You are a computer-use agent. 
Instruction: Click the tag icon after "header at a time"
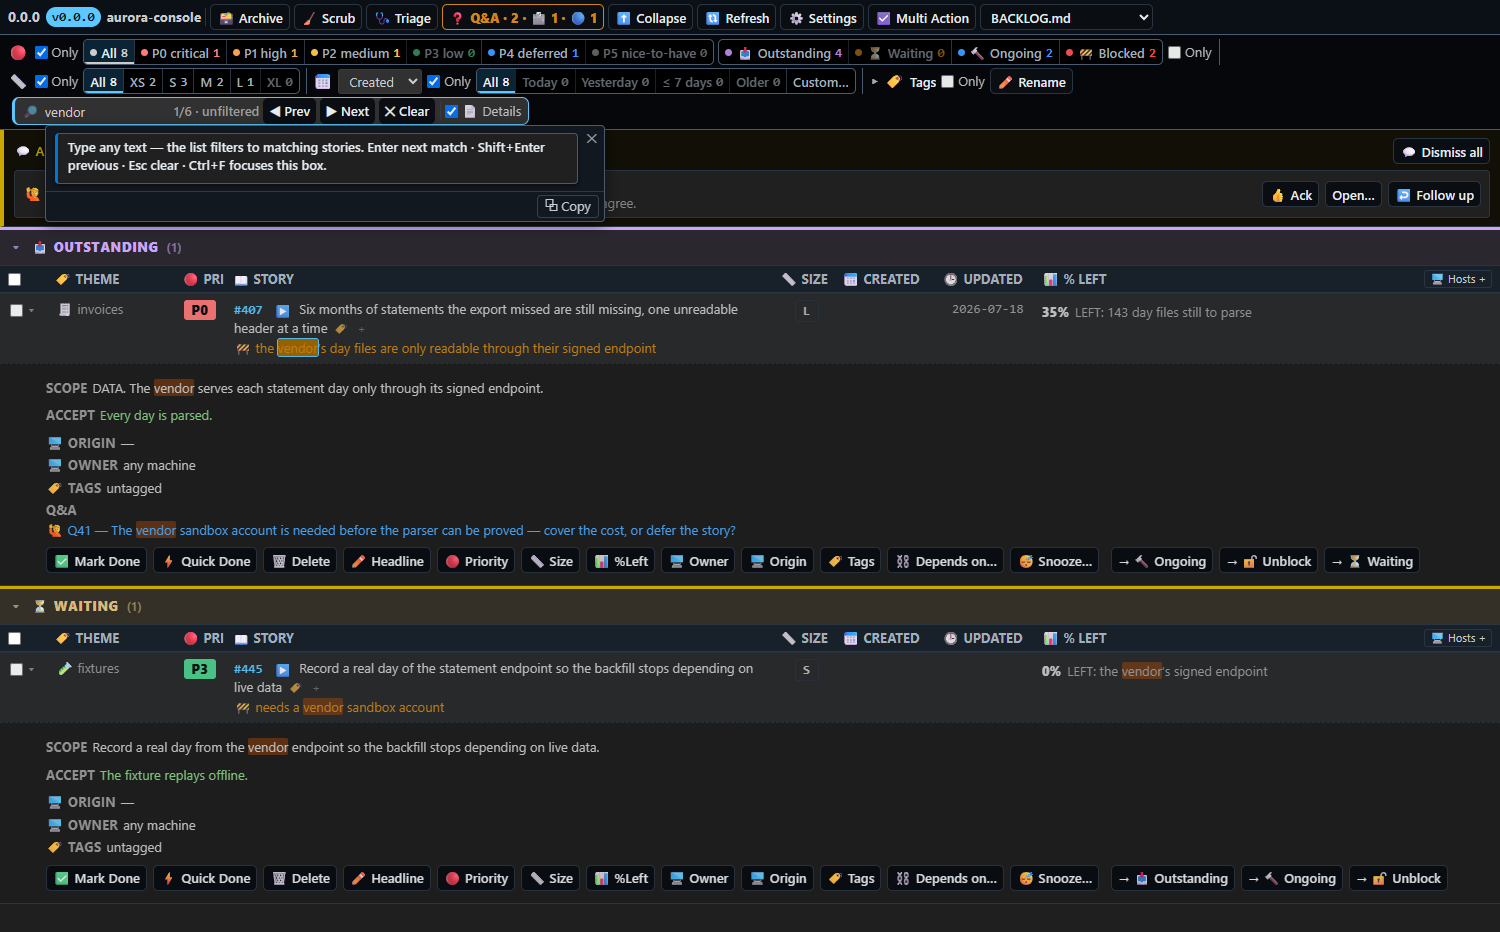coord(340,329)
